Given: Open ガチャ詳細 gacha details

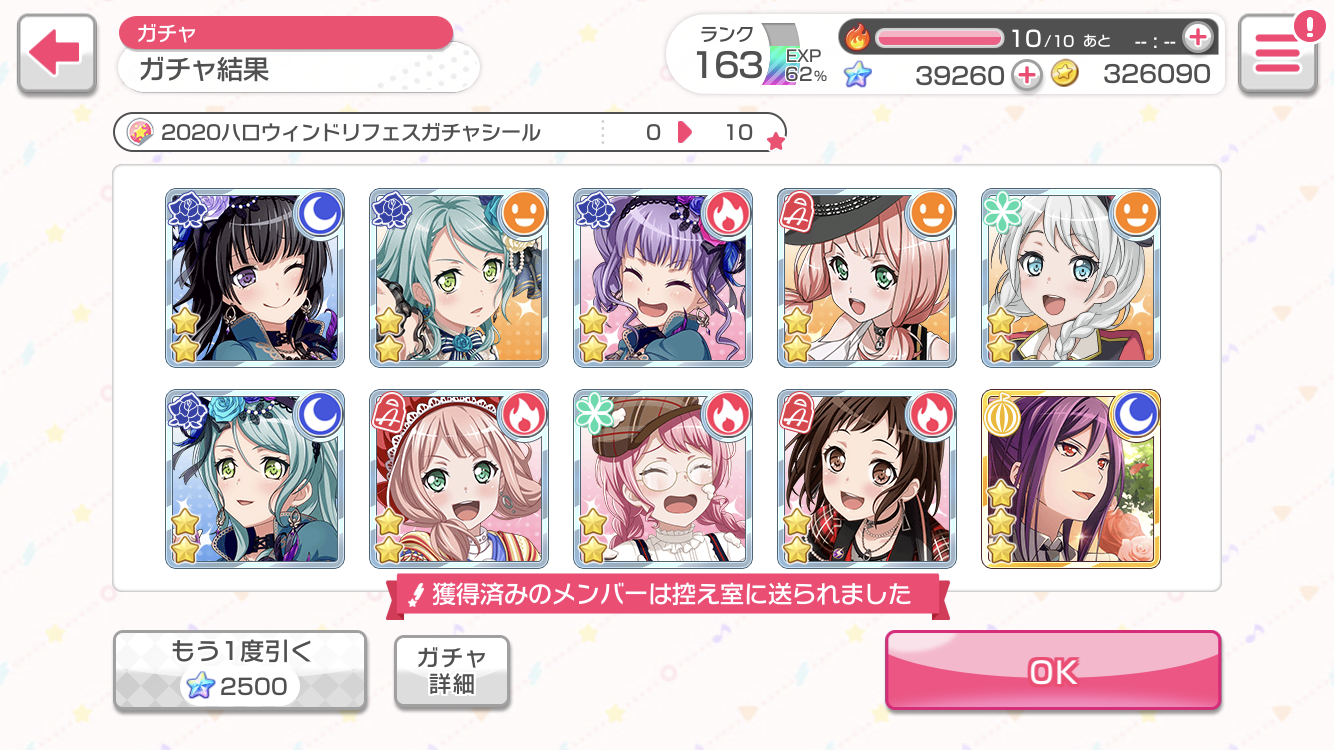Looking at the screenshot, I should 452,671.
